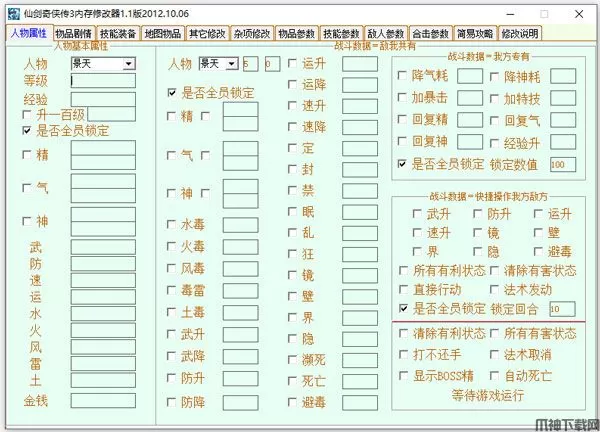The height and width of the screenshot is (432, 600).
Task: Check the 武降 checkbox
Action: tap(171, 356)
